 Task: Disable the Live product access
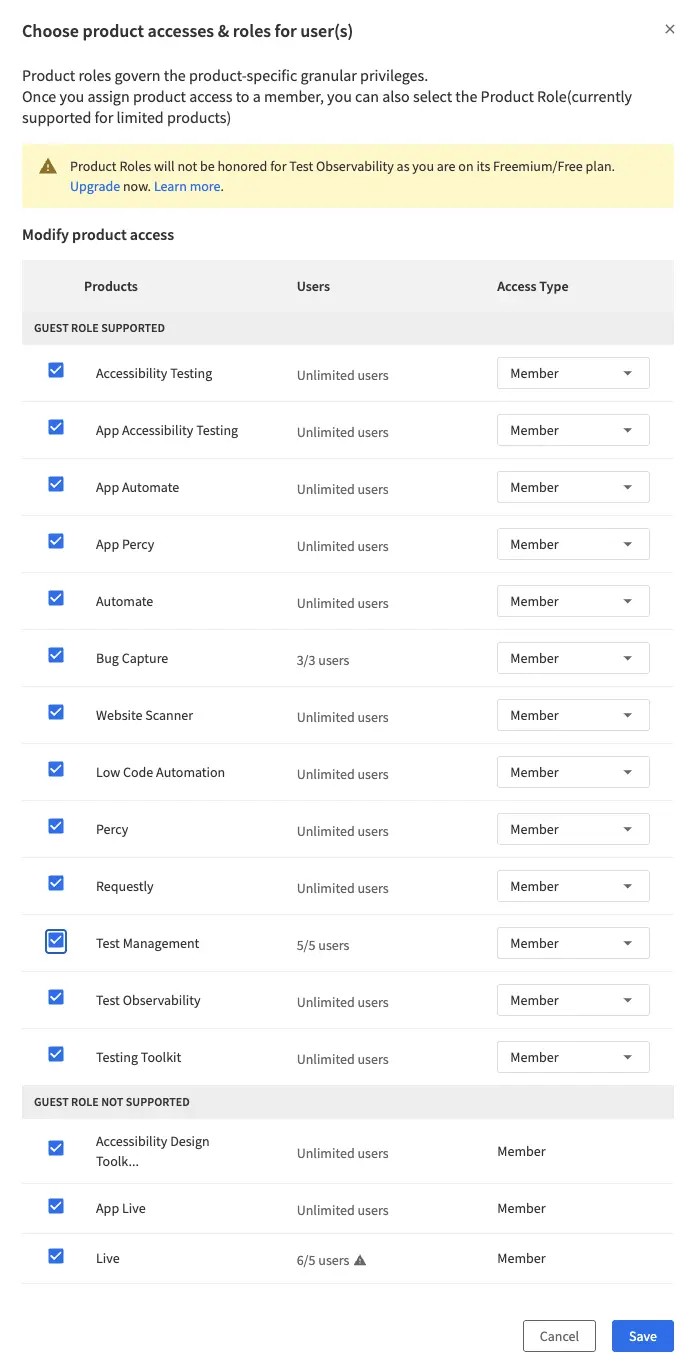(x=56, y=1255)
